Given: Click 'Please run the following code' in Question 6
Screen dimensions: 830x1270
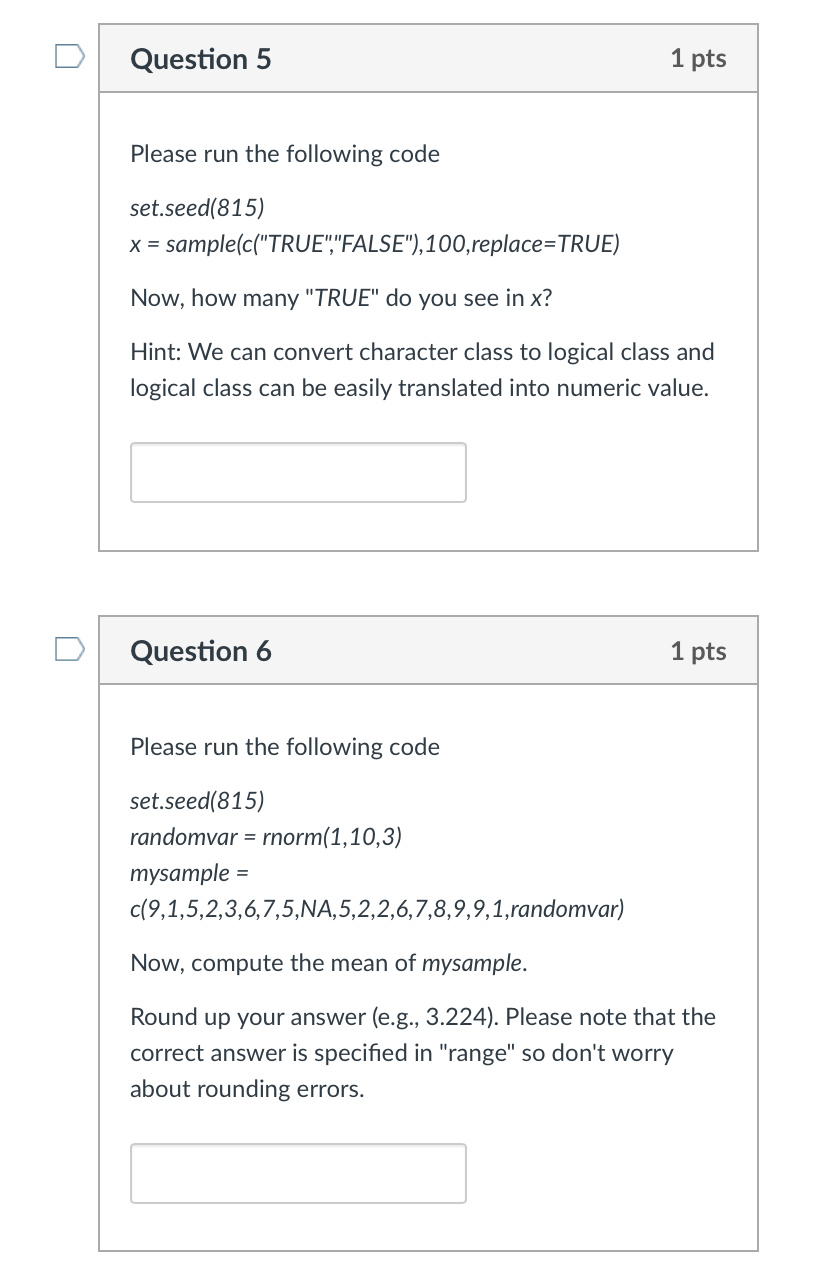Looking at the screenshot, I should point(284,746).
